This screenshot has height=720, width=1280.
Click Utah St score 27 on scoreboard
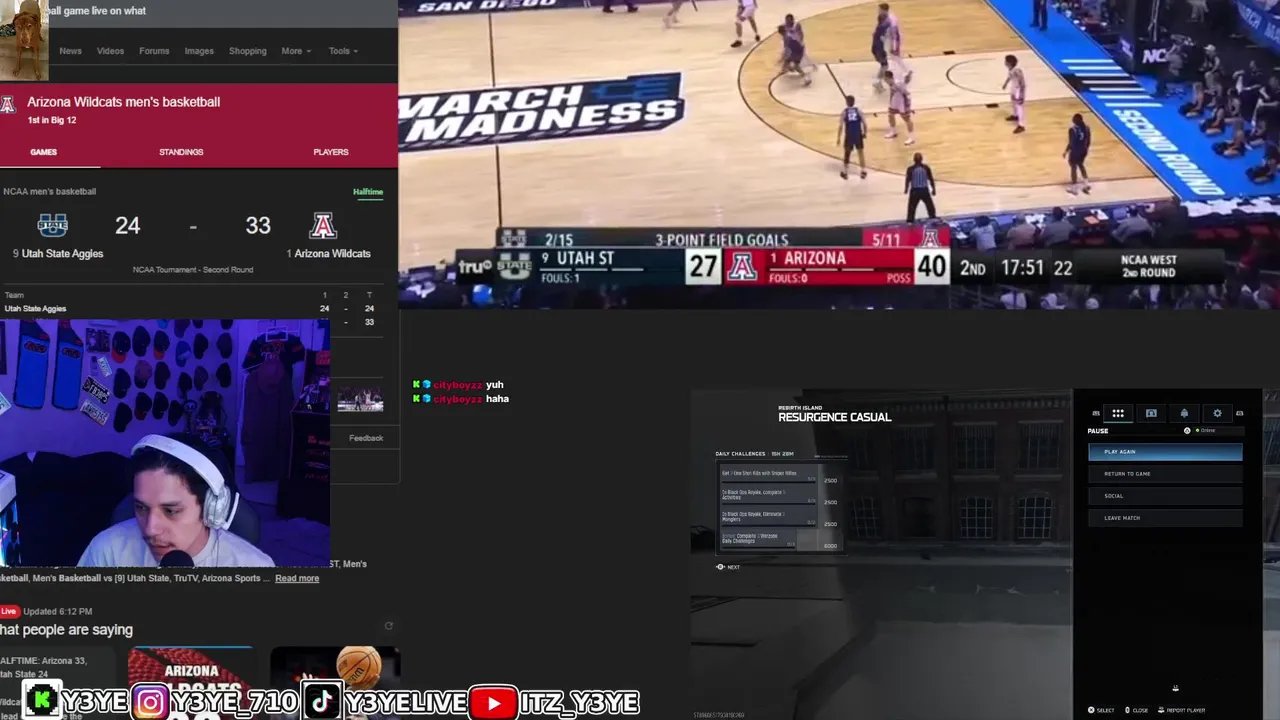[703, 266]
